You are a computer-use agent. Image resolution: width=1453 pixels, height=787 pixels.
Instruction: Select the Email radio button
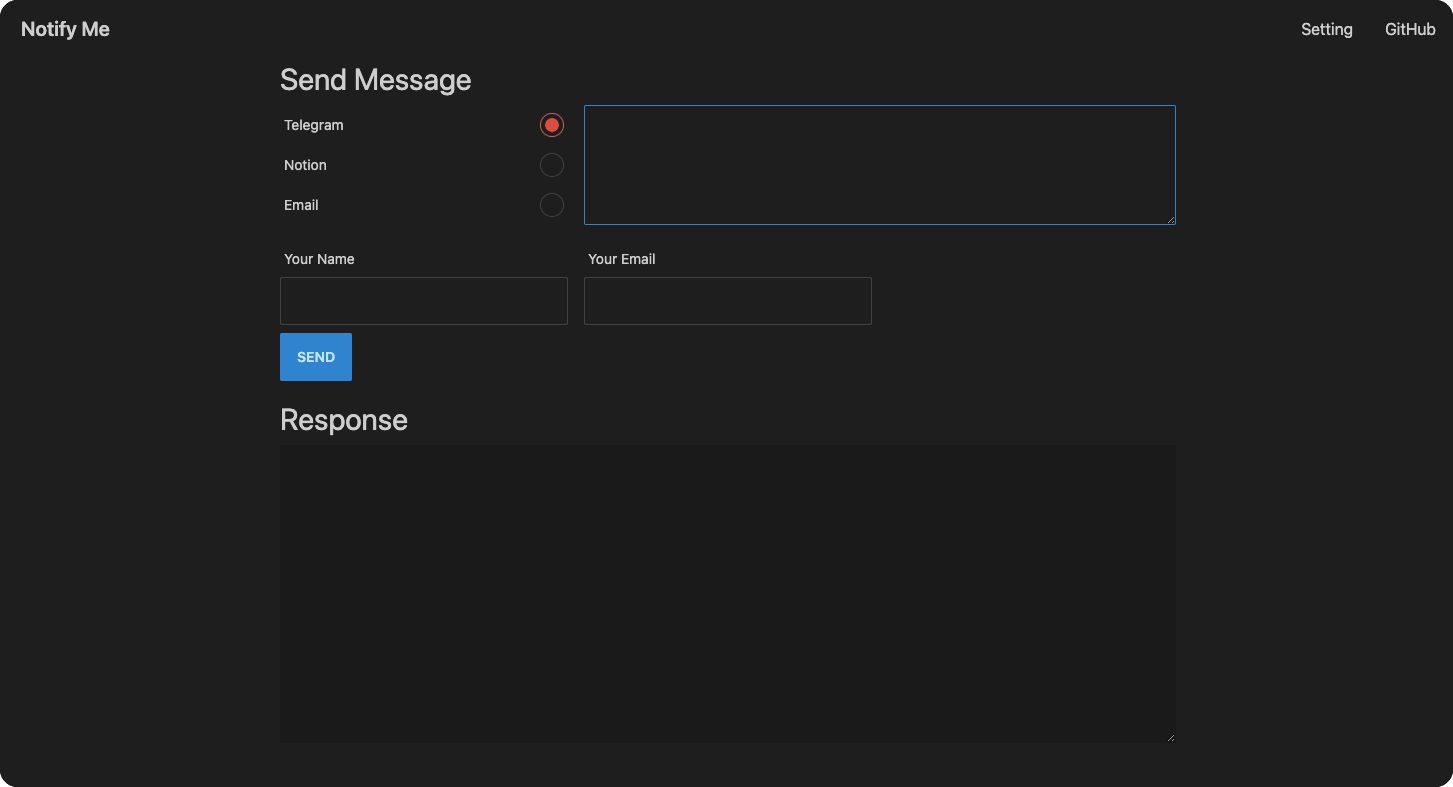point(552,205)
